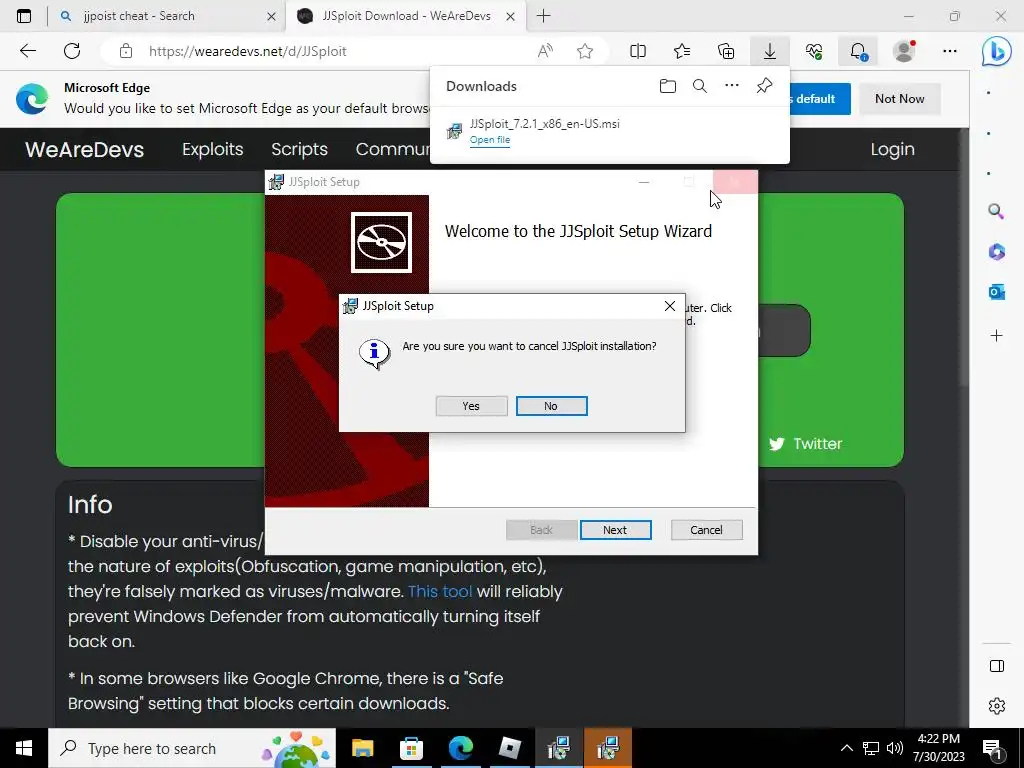Switch to JJSploit Download WeAreDevs tab
1024x768 pixels.
pos(406,16)
